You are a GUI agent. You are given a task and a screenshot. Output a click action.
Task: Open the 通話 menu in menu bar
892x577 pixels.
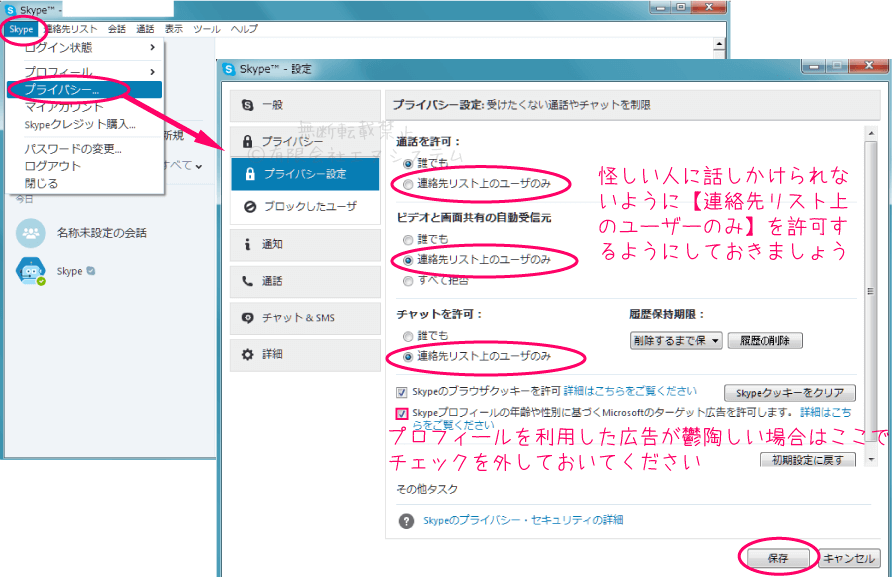[145, 29]
